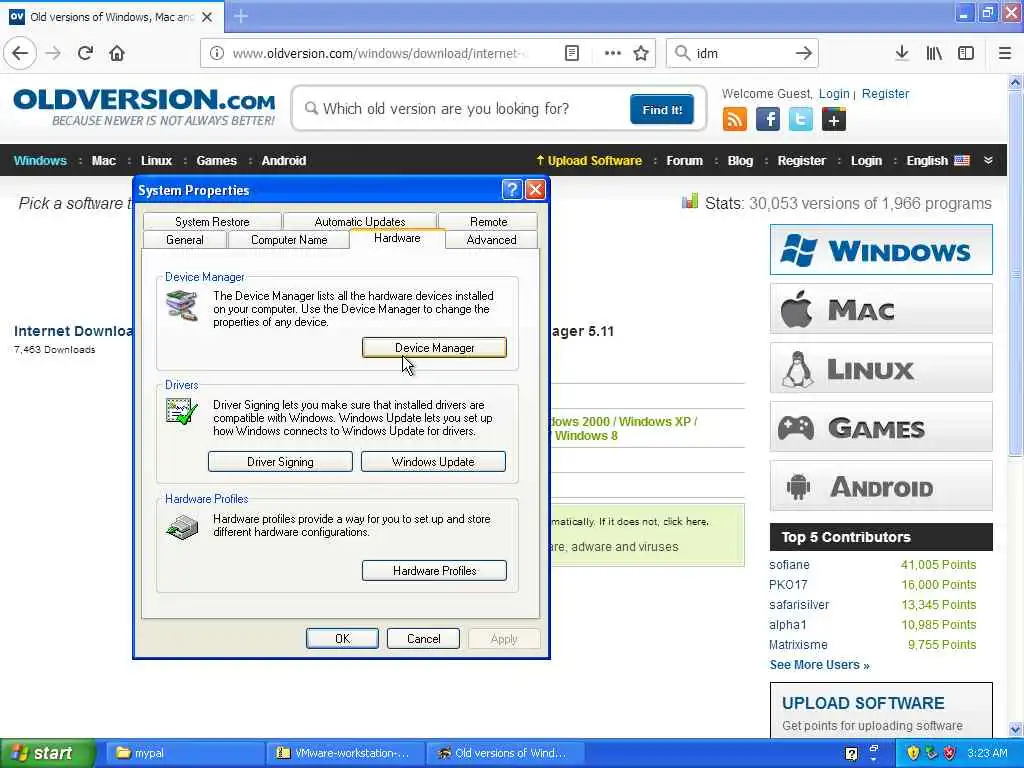Open the Android item in site nav
The height and width of the screenshot is (768, 1024).
point(283,161)
